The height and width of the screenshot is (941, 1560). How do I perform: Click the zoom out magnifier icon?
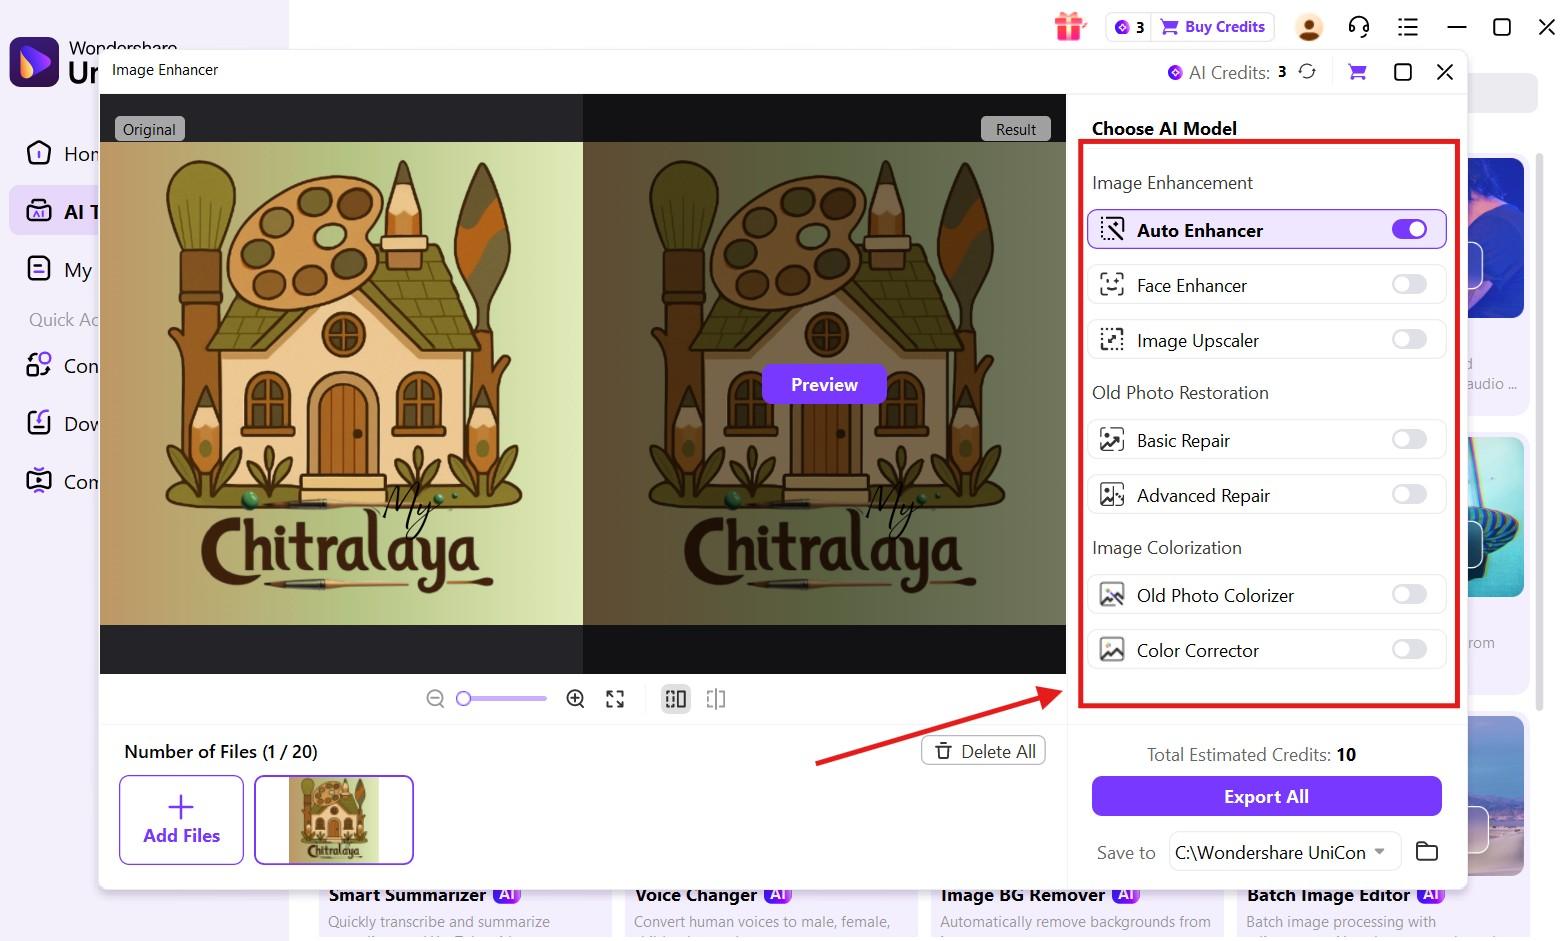coord(435,699)
